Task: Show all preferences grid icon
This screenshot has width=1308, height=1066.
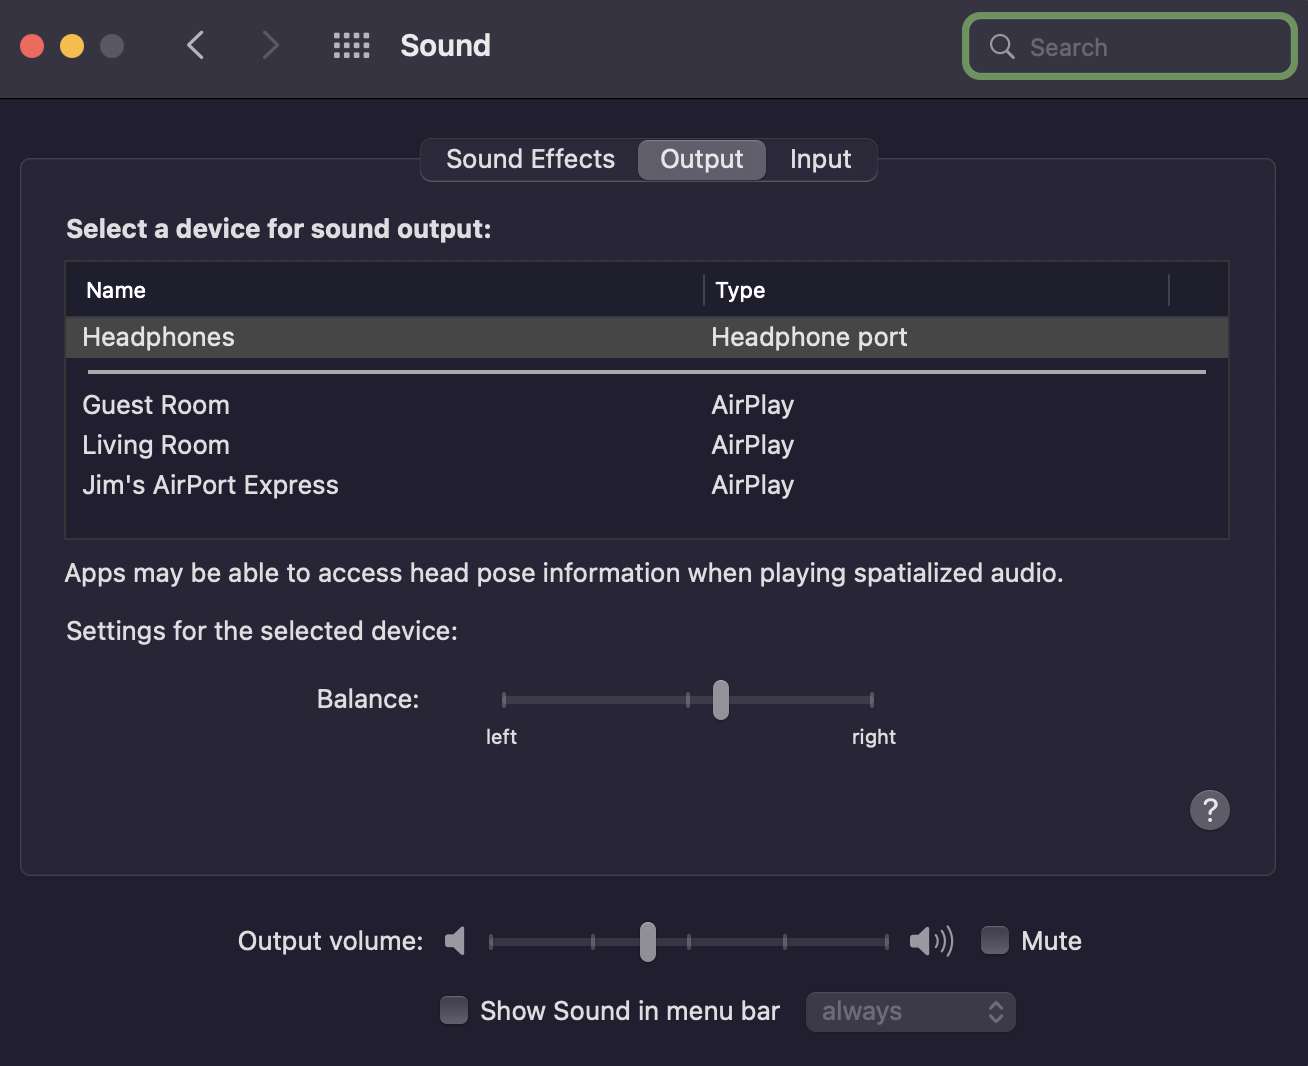Action: 351,45
